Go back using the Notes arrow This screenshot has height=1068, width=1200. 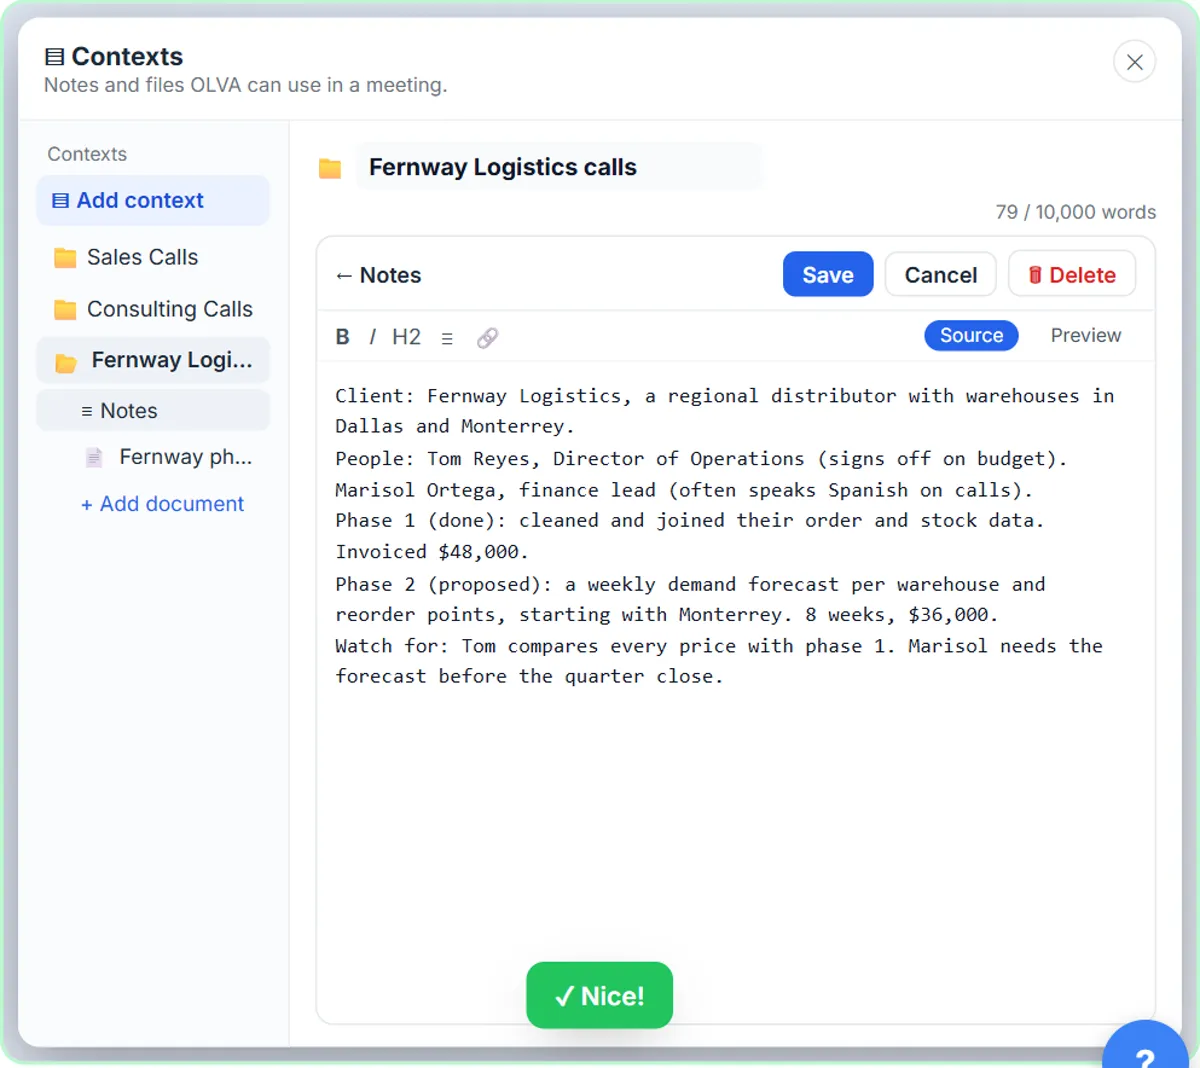(x=378, y=275)
